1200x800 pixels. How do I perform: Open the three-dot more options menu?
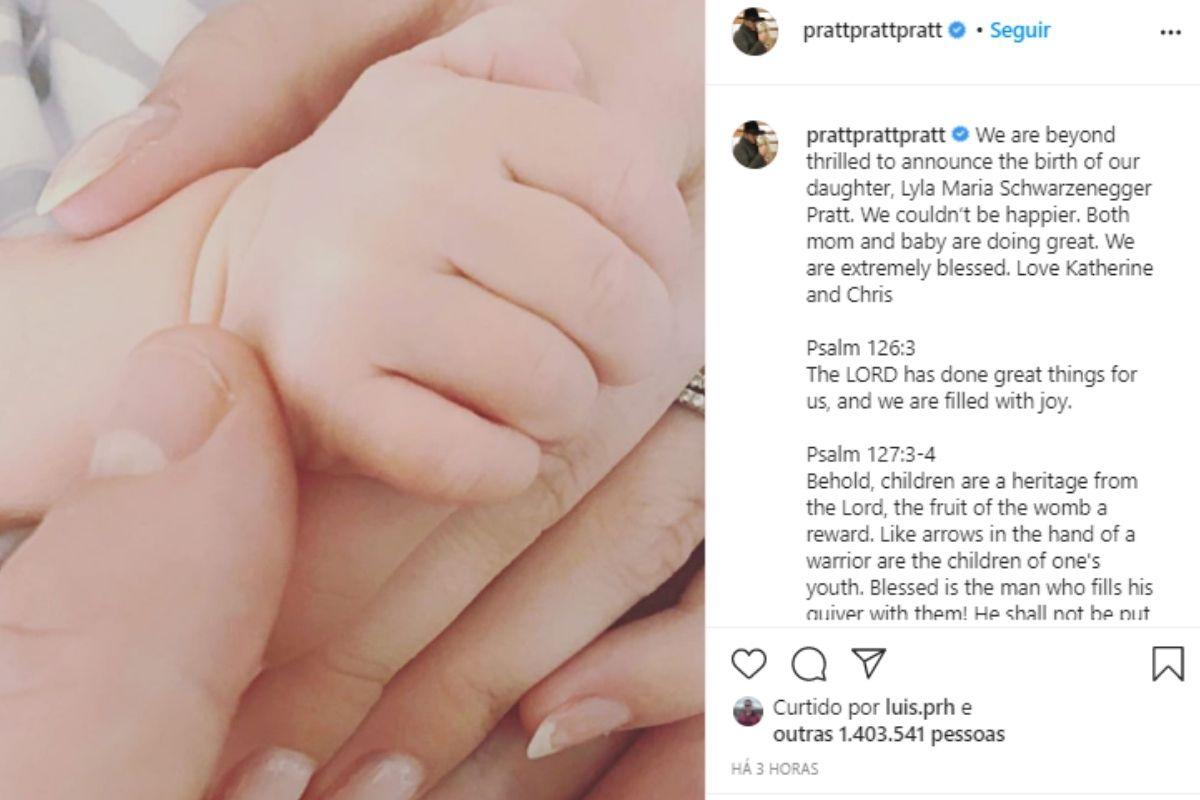1171,32
